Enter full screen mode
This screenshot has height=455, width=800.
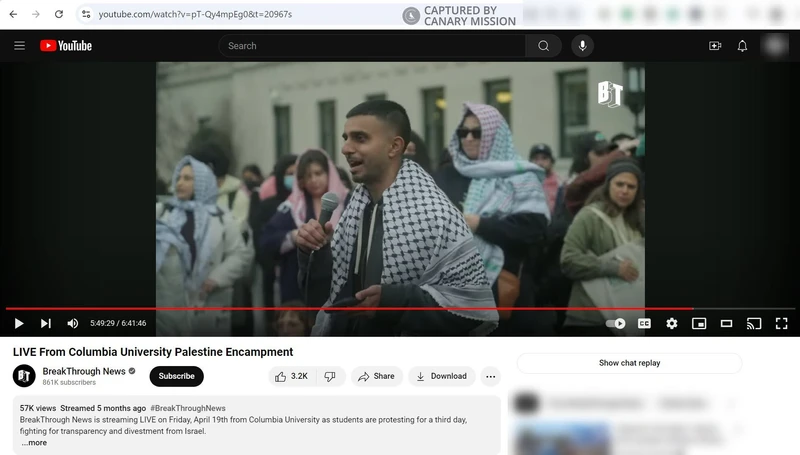[782, 323]
